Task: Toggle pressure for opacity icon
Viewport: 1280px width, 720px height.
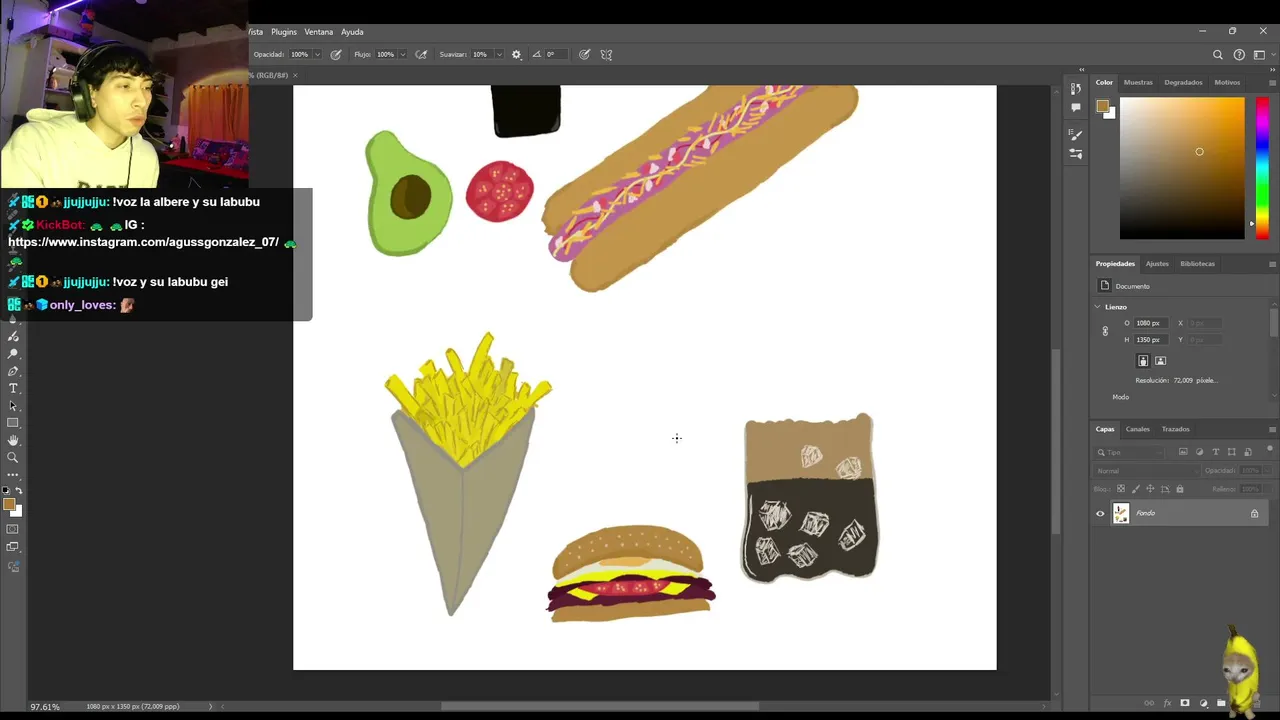Action: (x=336, y=54)
